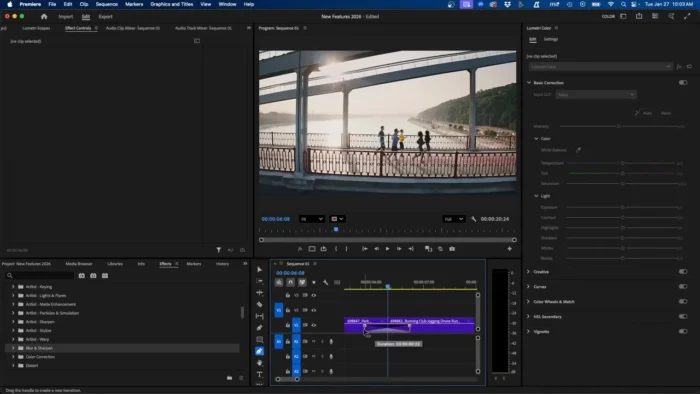Expand the Color Correction folder
The image size is (700, 394).
point(13,357)
